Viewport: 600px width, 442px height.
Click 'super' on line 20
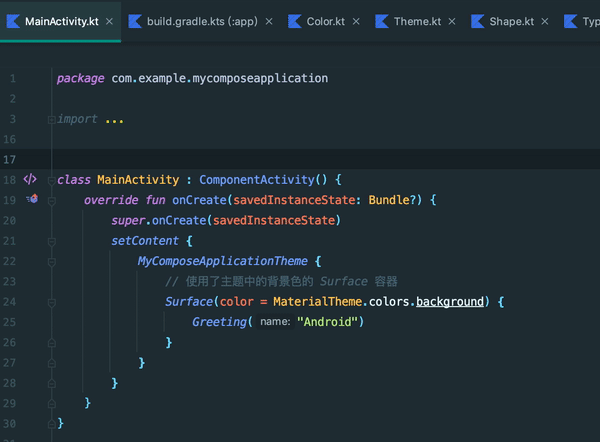point(128,220)
